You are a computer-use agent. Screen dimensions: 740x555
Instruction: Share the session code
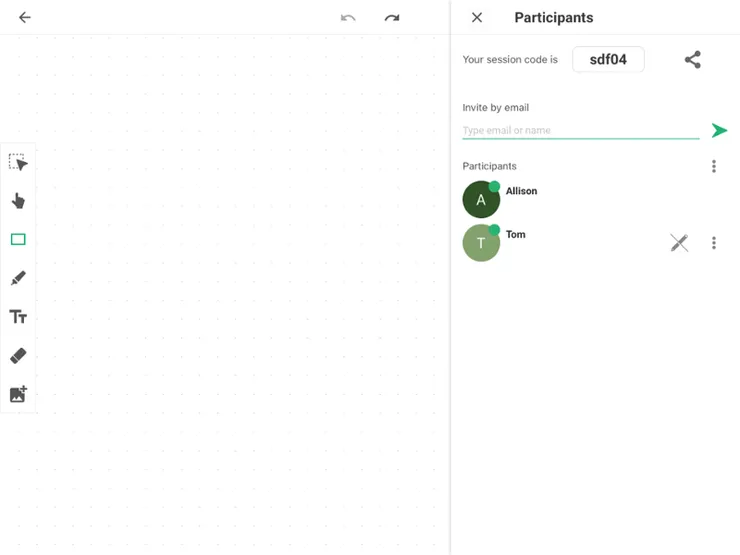[x=693, y=60]
